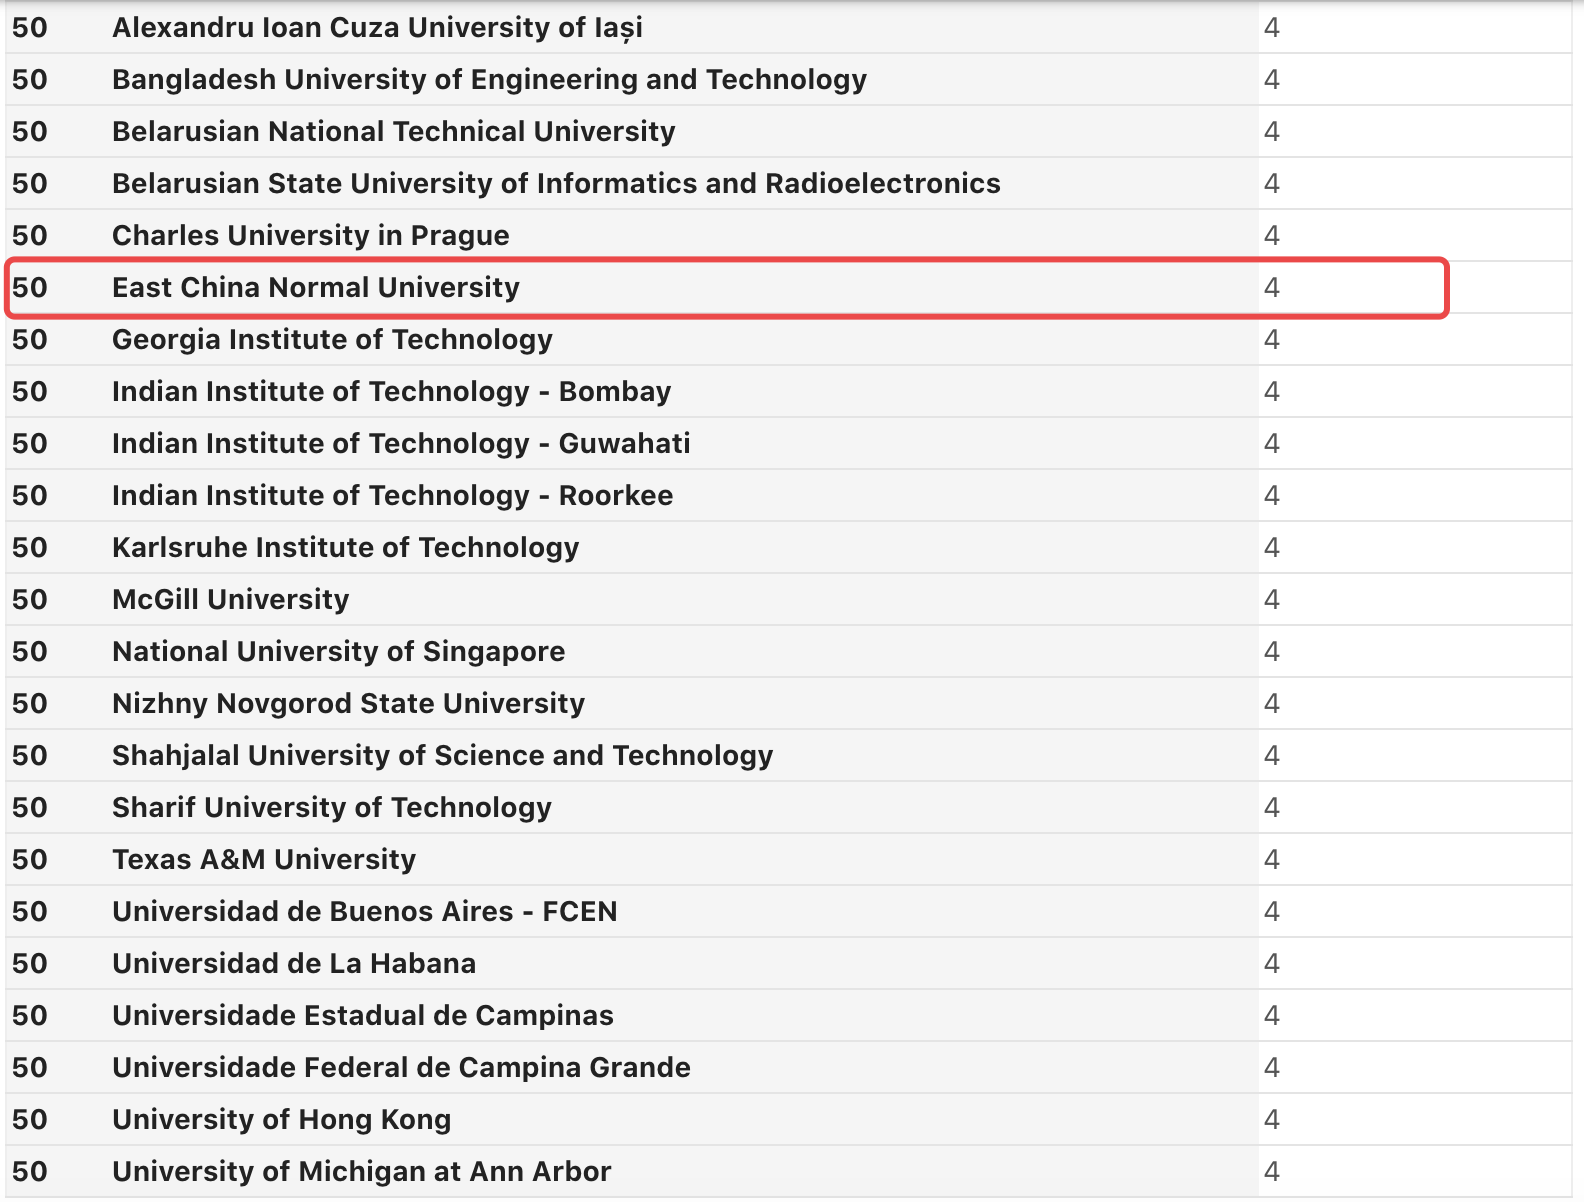Screen dimensions: 1584x1202
Task: Select Indian Institute of Technology - Roorkee
Action: 392,496
